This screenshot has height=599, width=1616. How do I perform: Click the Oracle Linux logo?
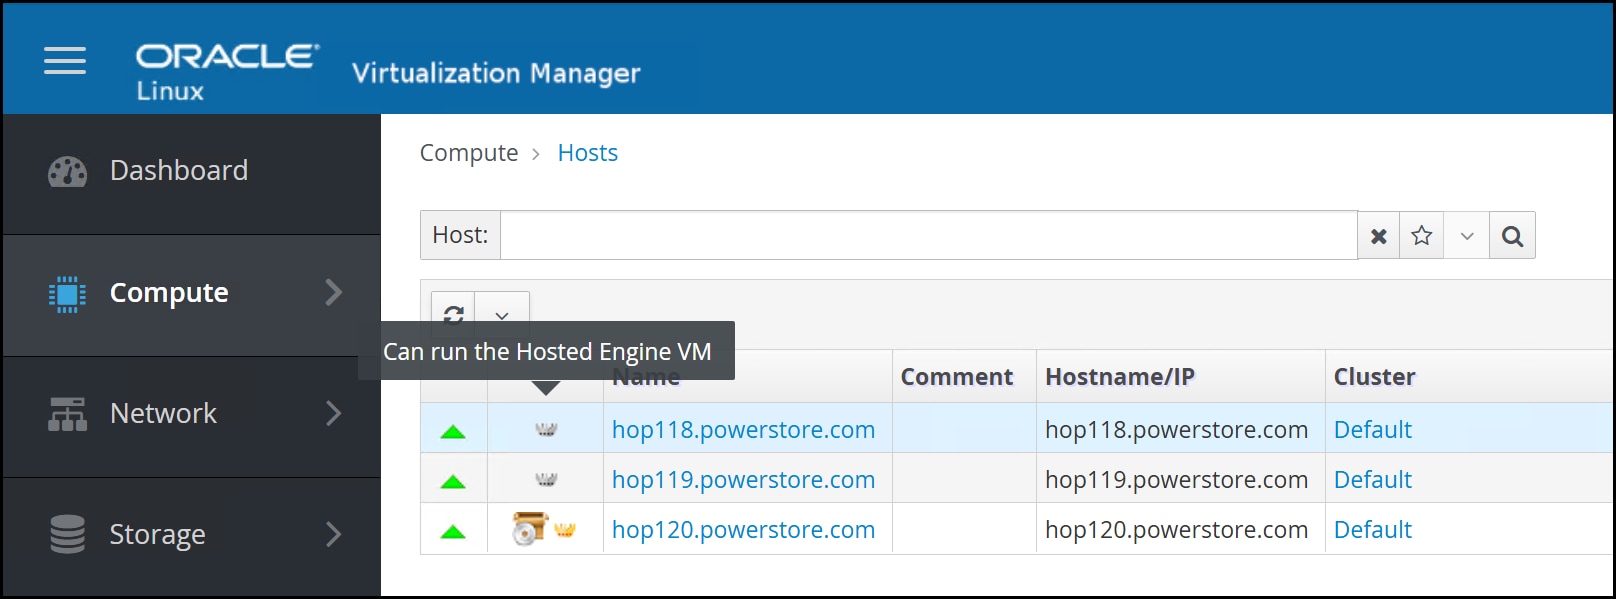click(x=228, y=72)
